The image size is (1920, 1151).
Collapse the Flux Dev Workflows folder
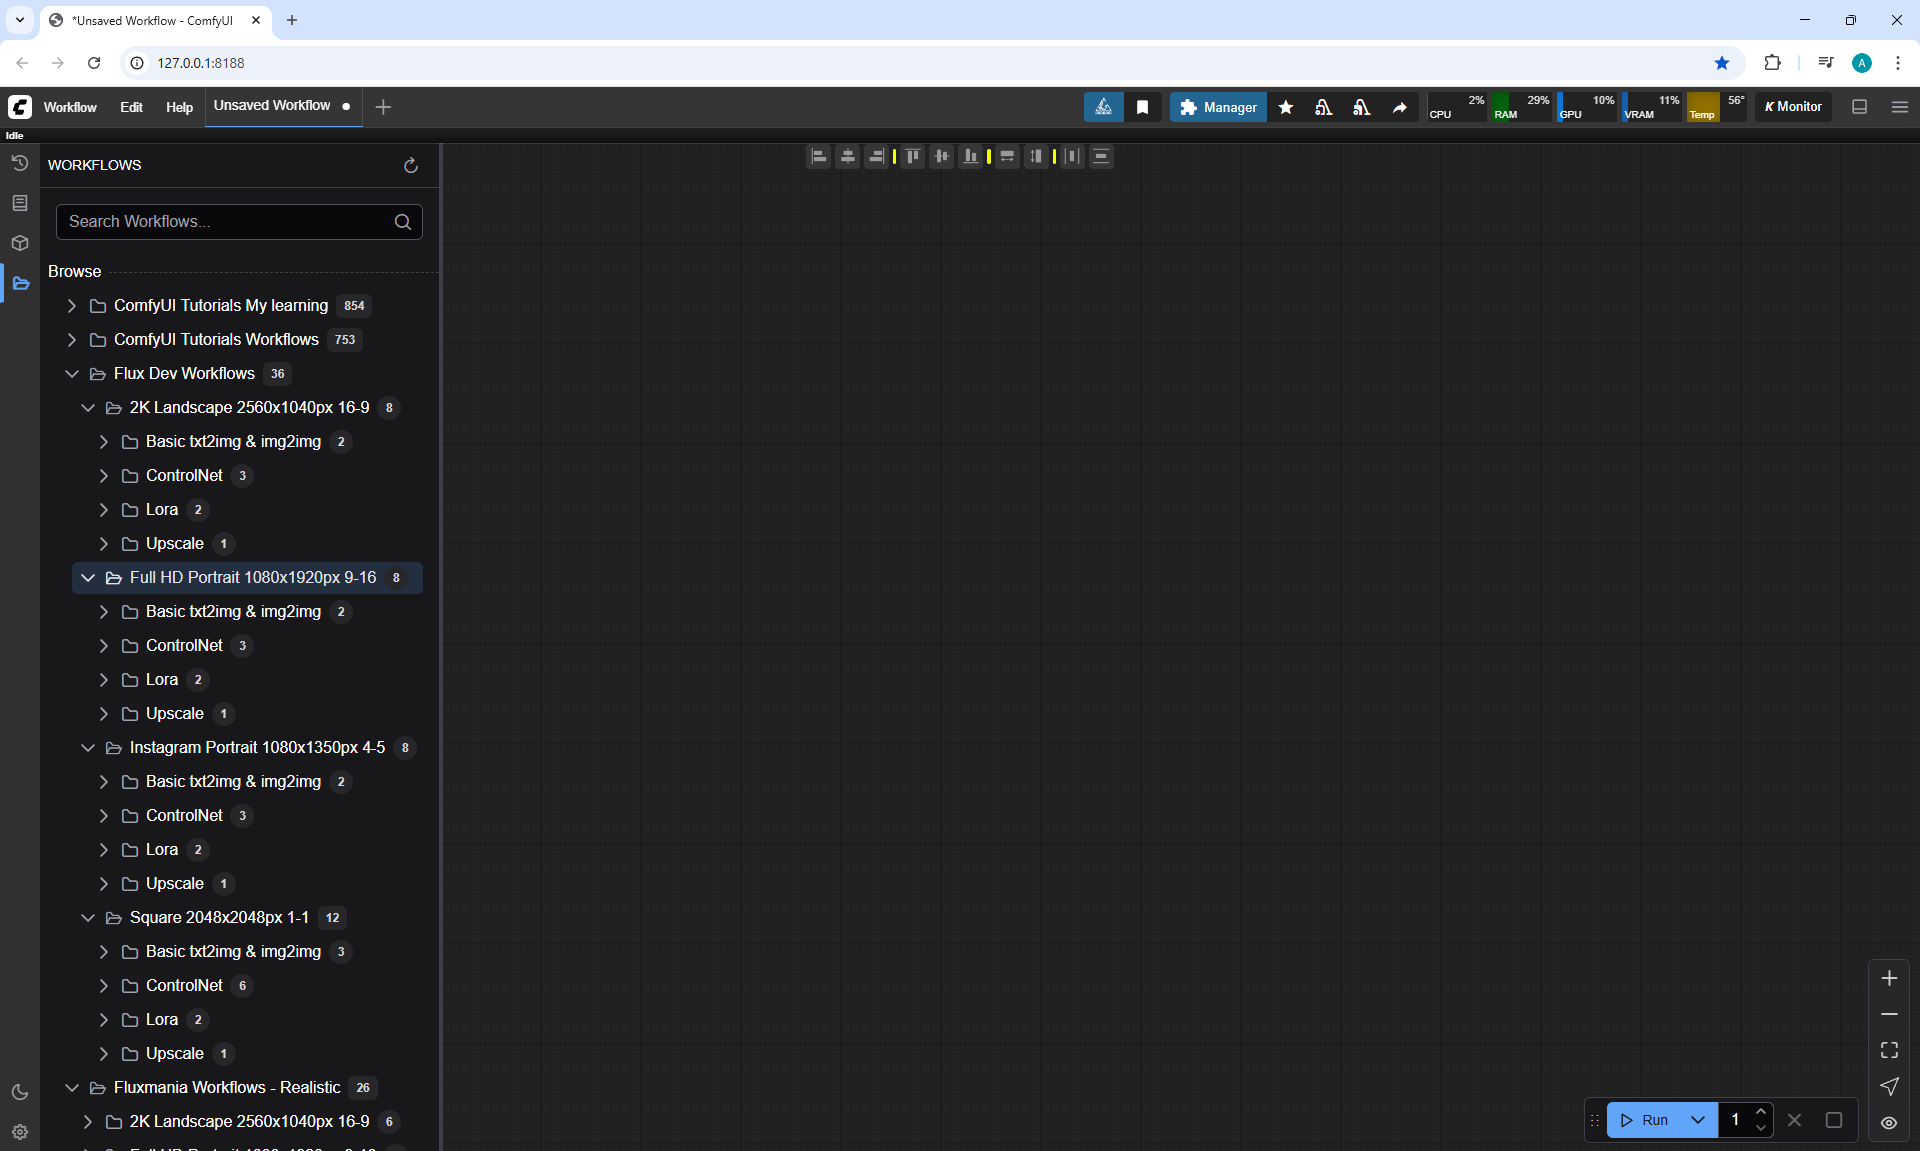[x=71, y=374]
